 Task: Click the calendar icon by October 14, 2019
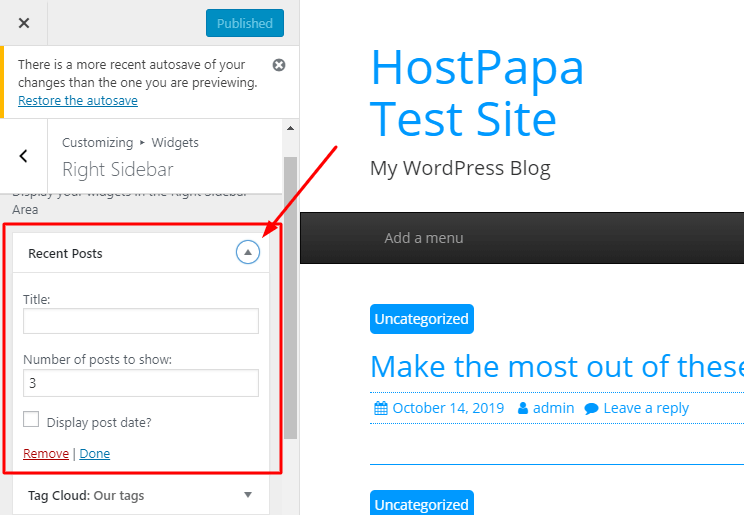[x=381, y=408]
